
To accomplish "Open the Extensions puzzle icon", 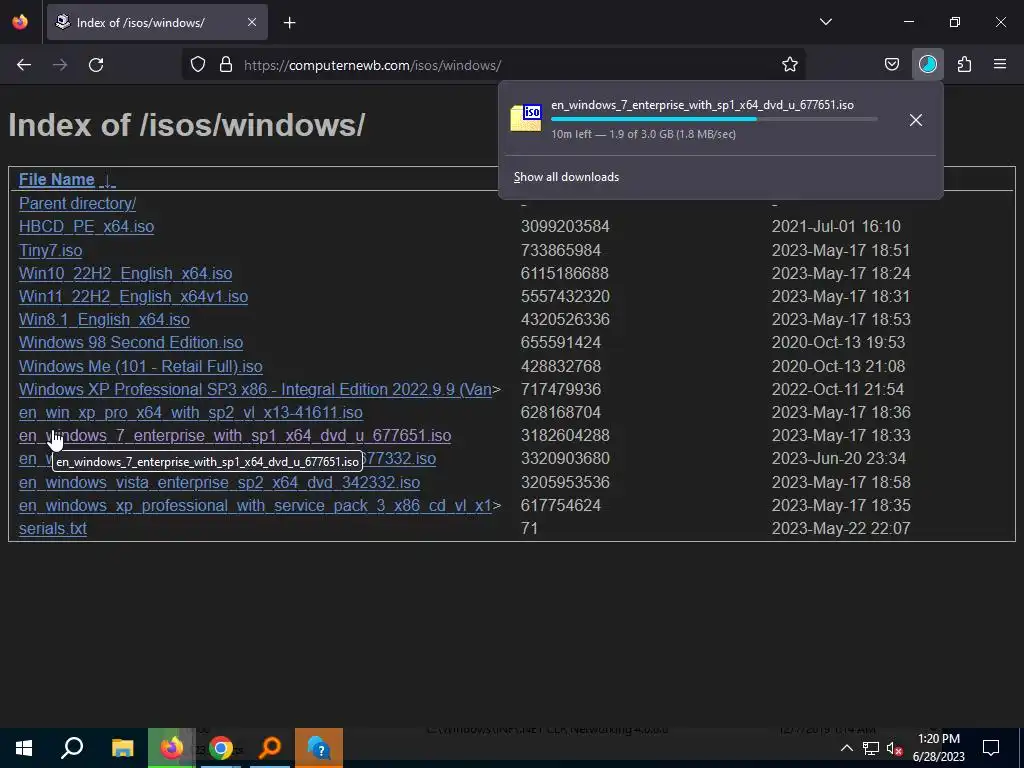I will tap(964, 65).
